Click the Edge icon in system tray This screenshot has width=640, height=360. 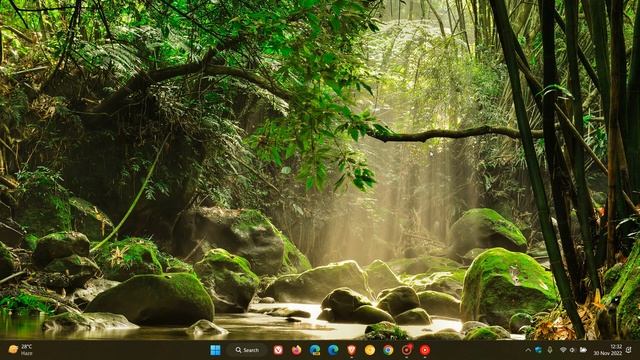[538, 350]
